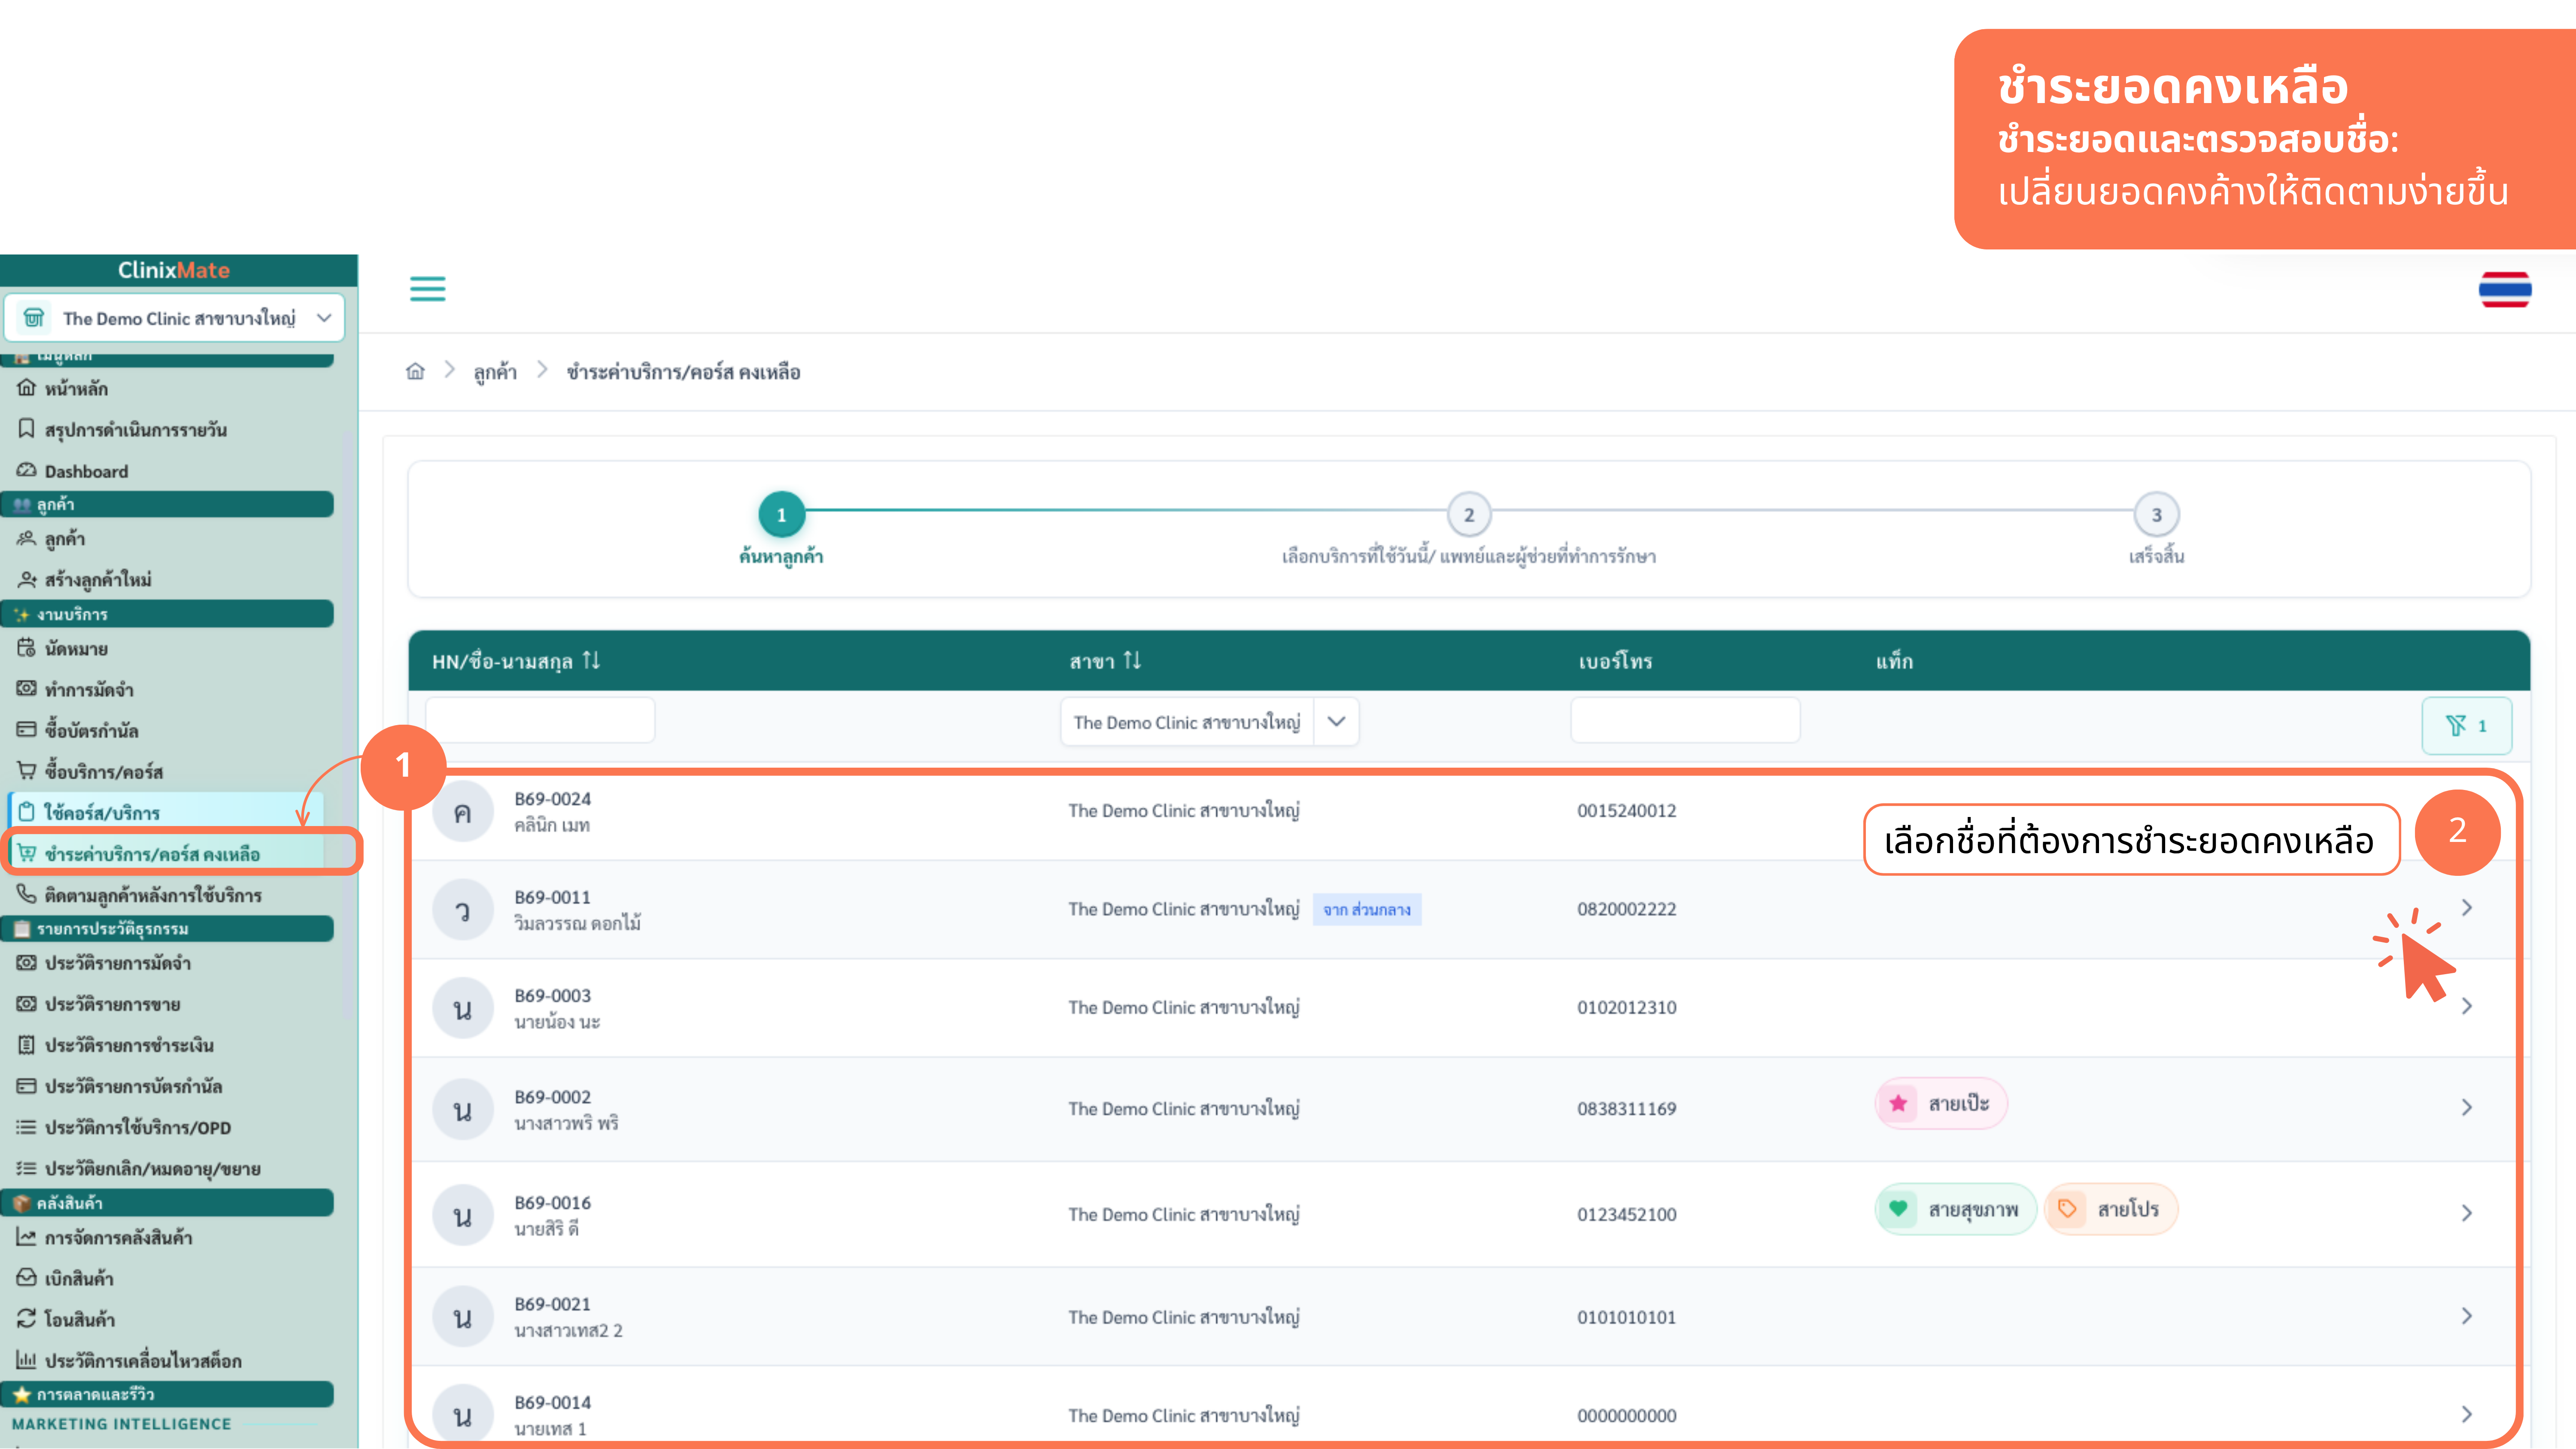Open หน้าหลัก in the sidebar
The image size is (2576, 1449).
76,388
